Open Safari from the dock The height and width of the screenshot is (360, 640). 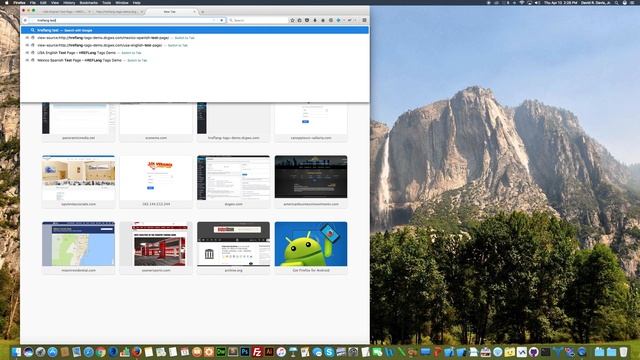tap(89, 352)
